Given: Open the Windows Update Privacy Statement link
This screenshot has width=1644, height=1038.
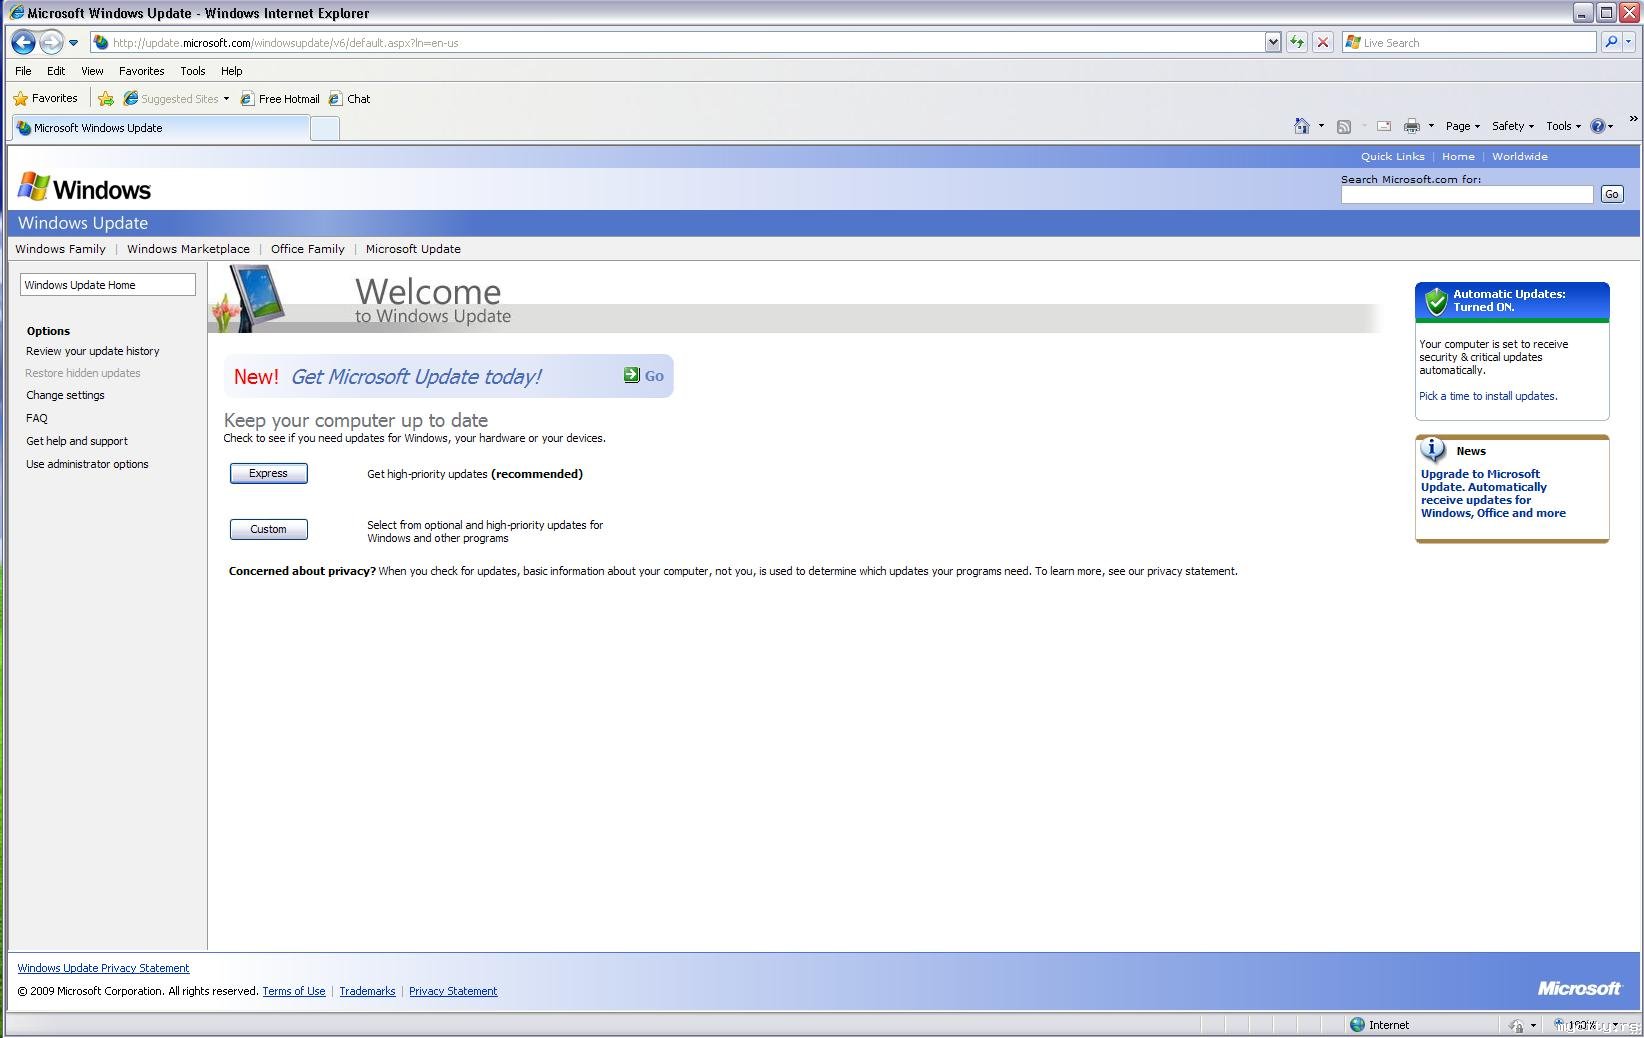Looking at the screenshot, I should coord(103,968).
